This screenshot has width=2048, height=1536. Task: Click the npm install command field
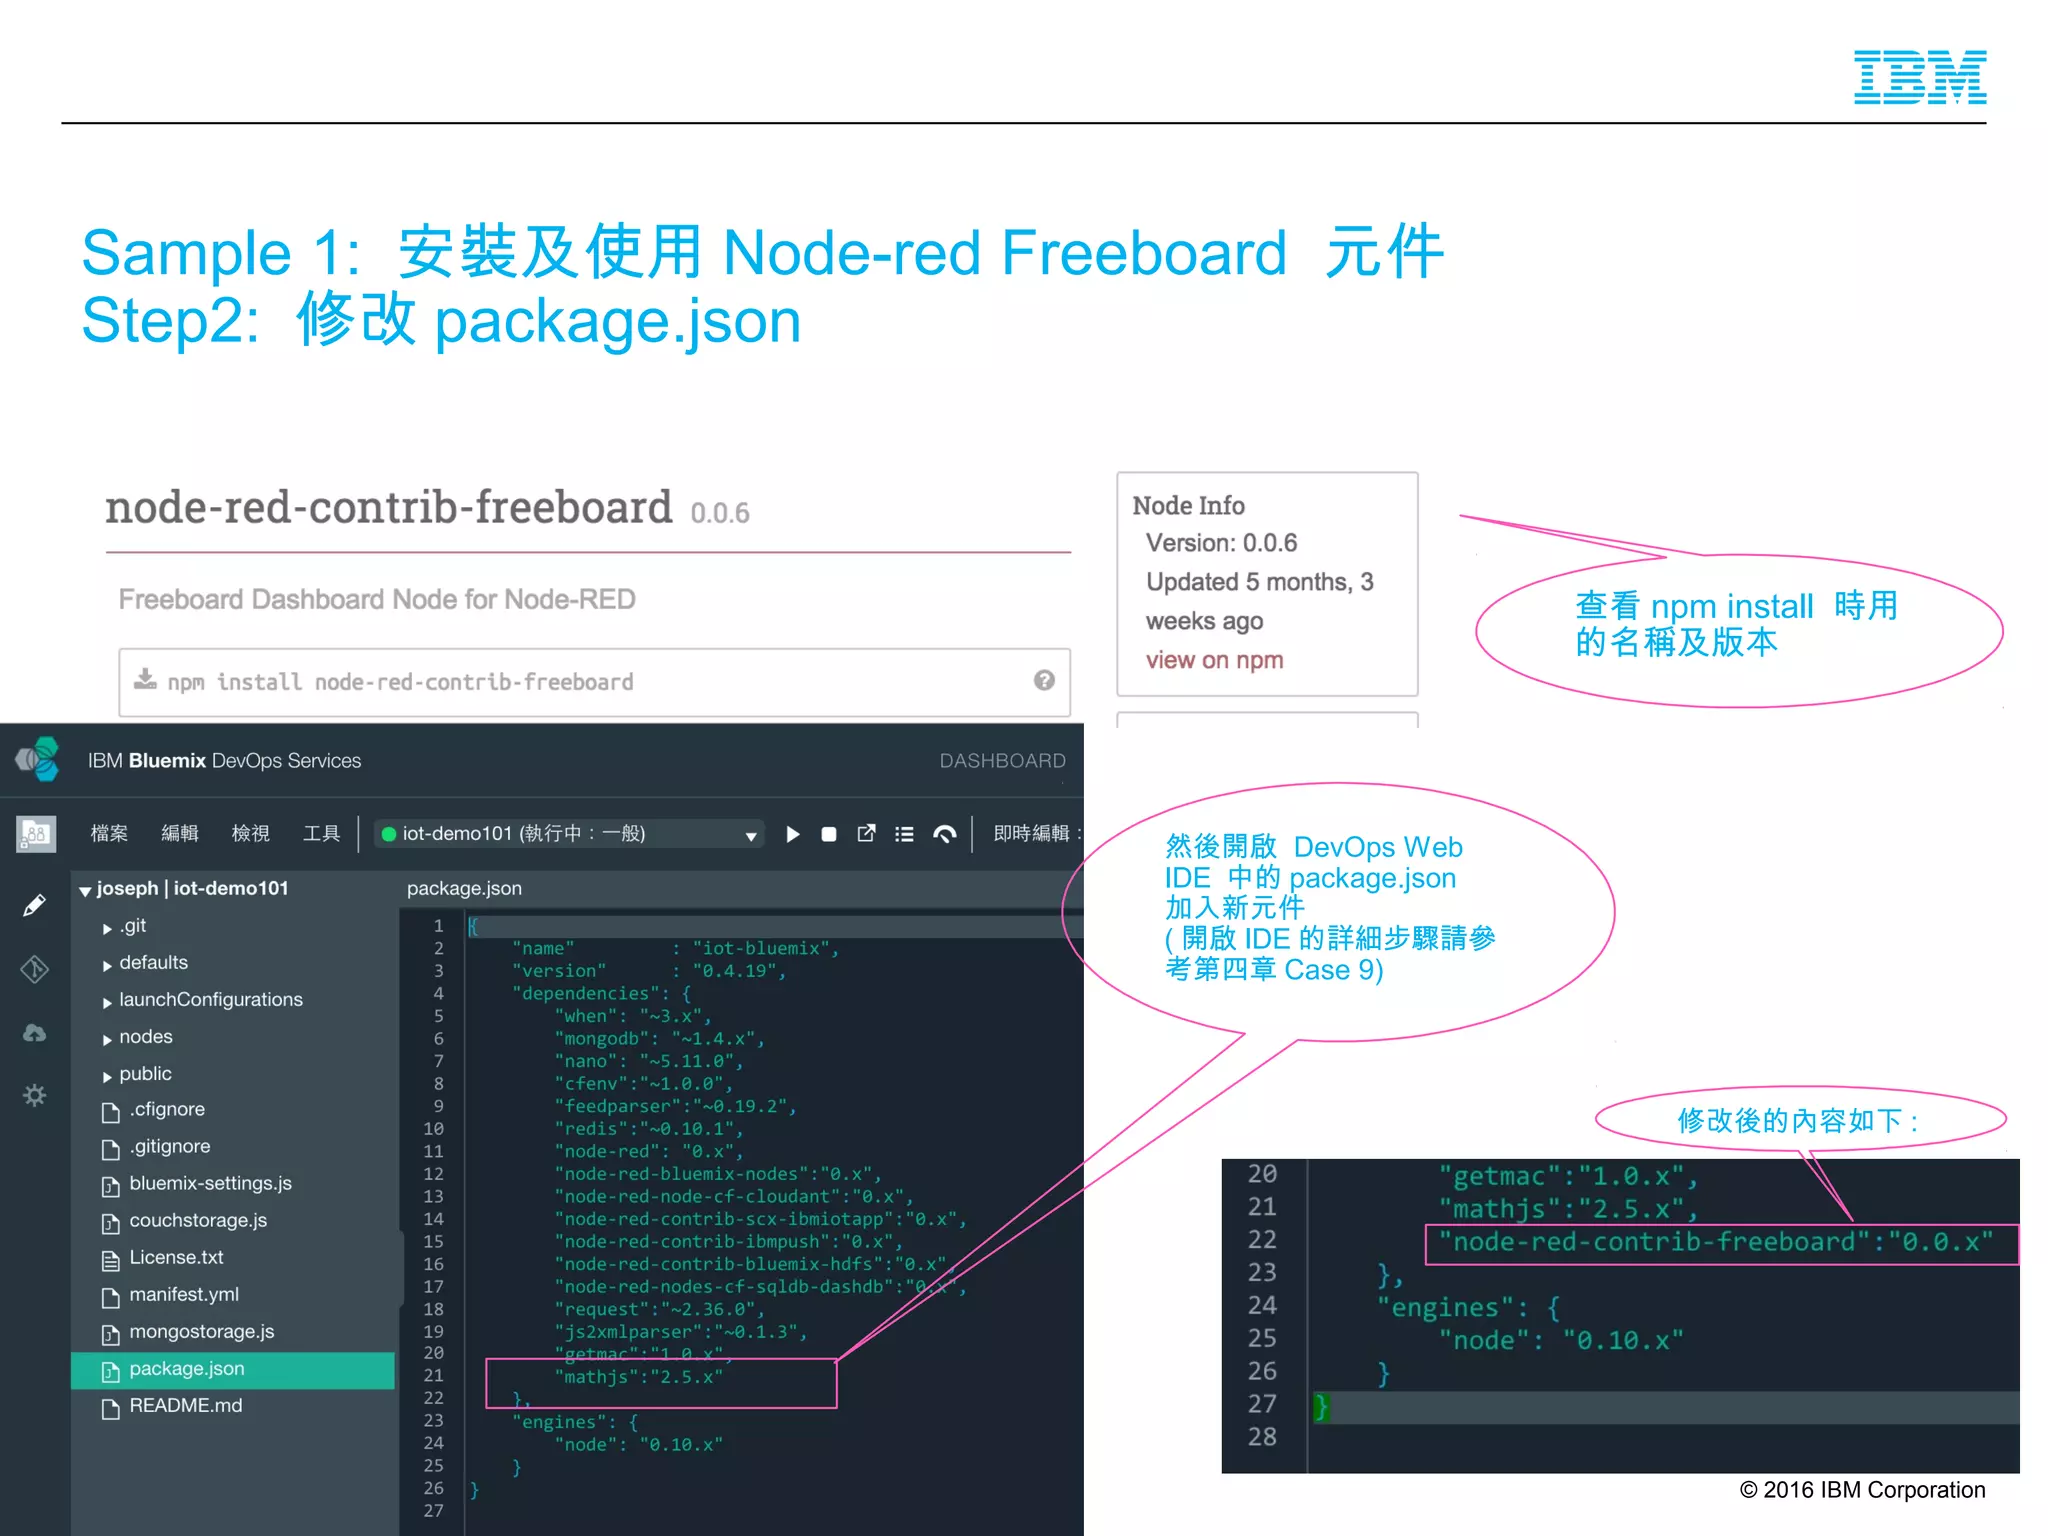coord(594,682)
